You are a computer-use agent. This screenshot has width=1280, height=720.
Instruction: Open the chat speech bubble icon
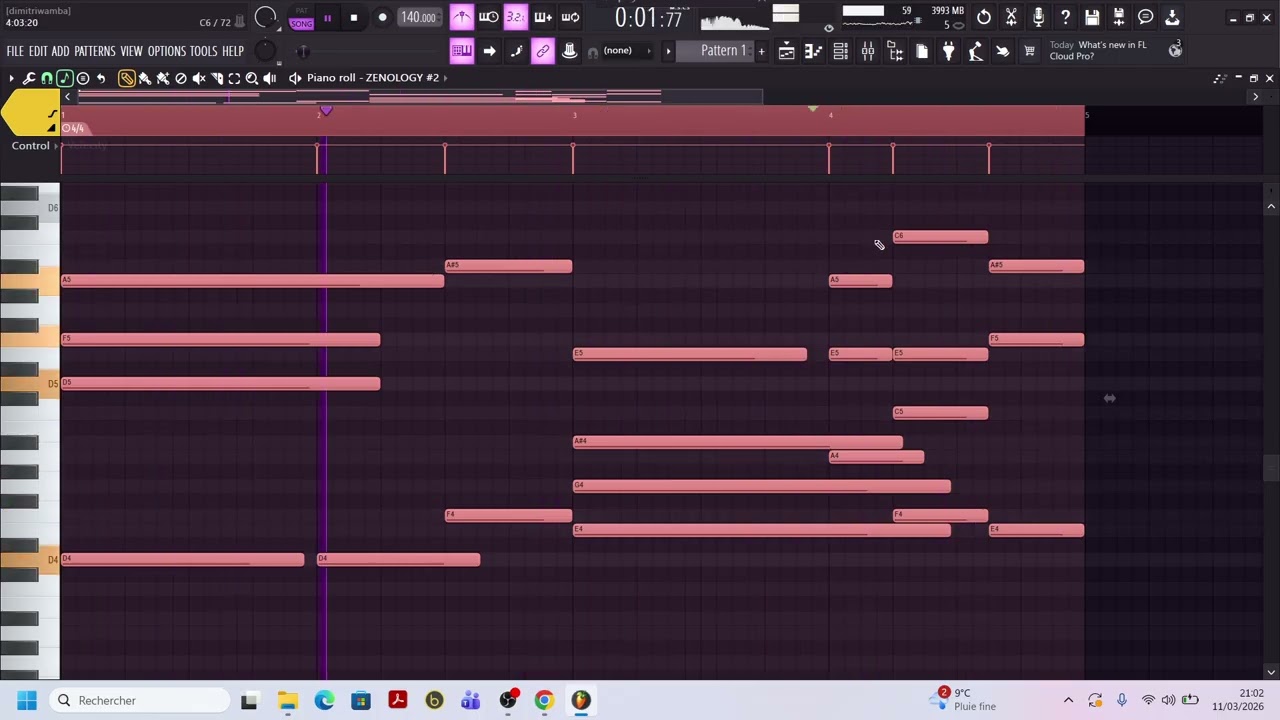[x=1146, y=17]
